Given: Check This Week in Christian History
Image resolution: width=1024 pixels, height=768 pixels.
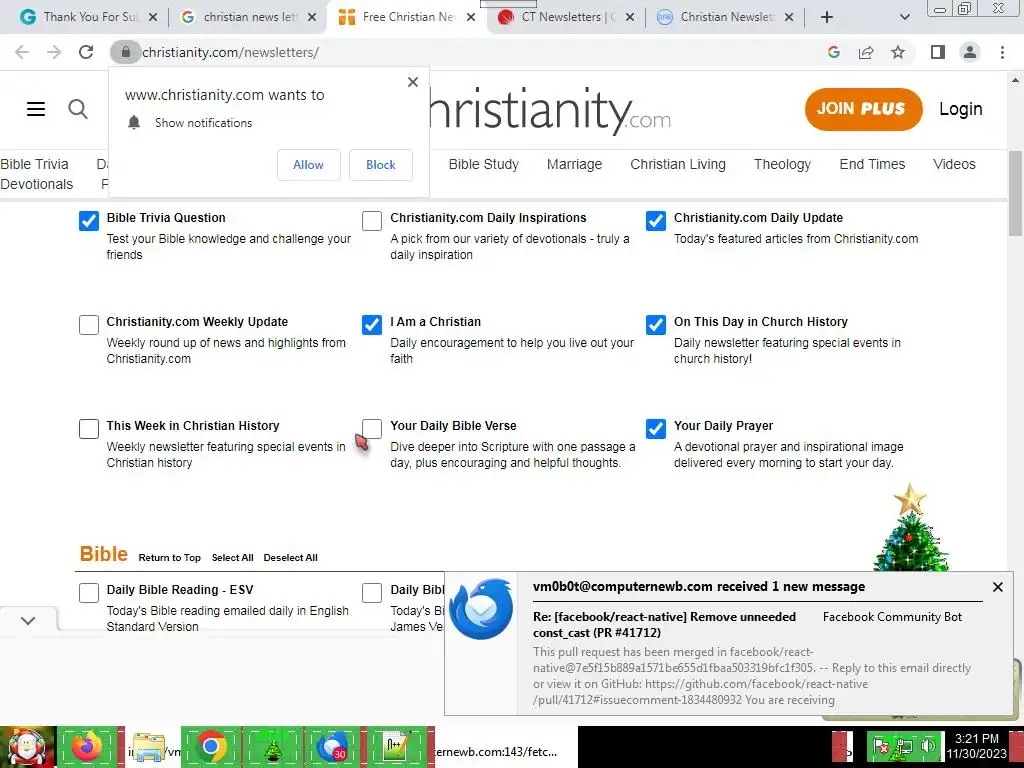Looking at the screenshot, I should click(x=89, y=428).
